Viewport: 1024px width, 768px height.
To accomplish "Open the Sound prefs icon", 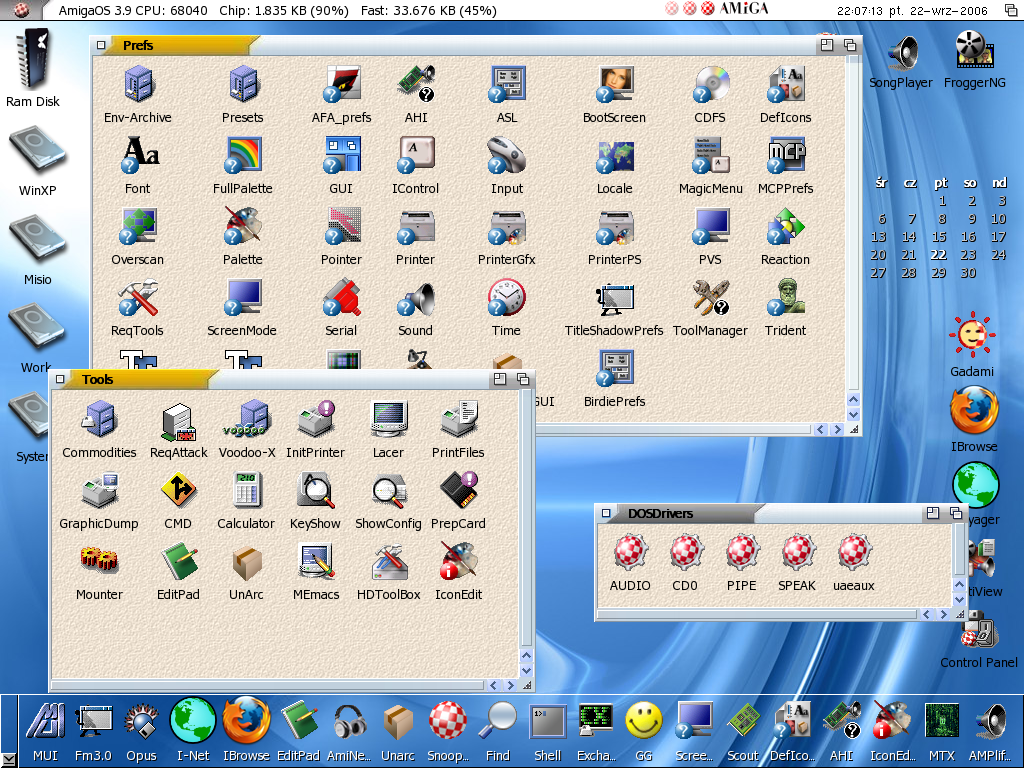I will click(415, 298).
